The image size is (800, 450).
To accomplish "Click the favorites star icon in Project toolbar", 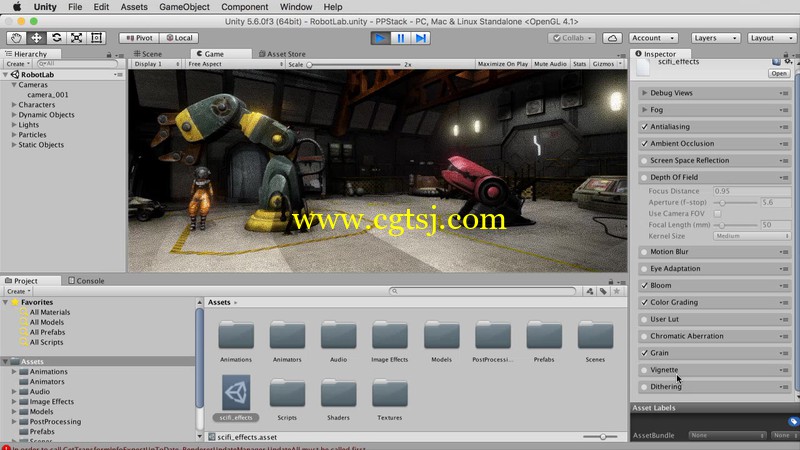I will [616, 291].
